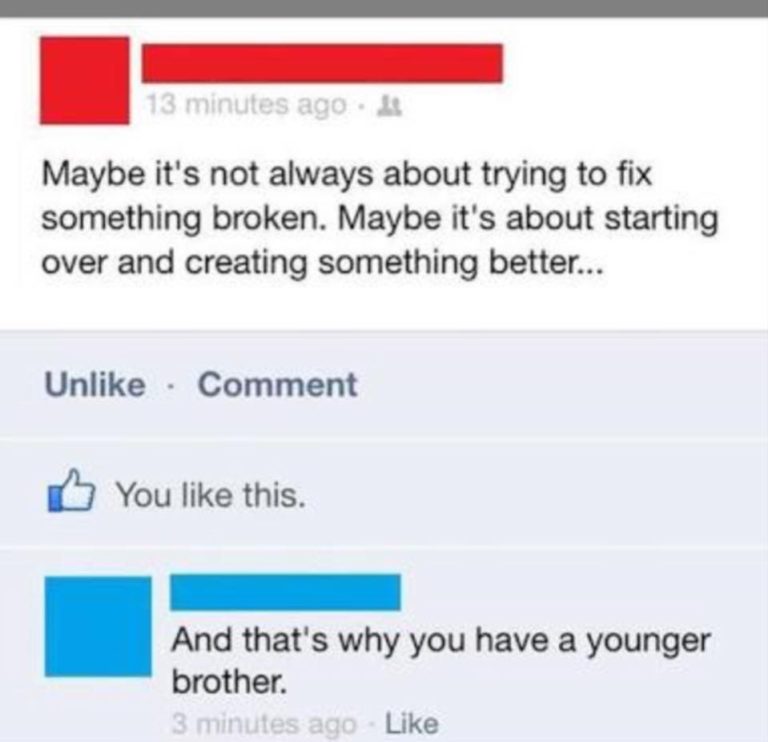Click the gray bar above the post

click(x=384, y=8)
